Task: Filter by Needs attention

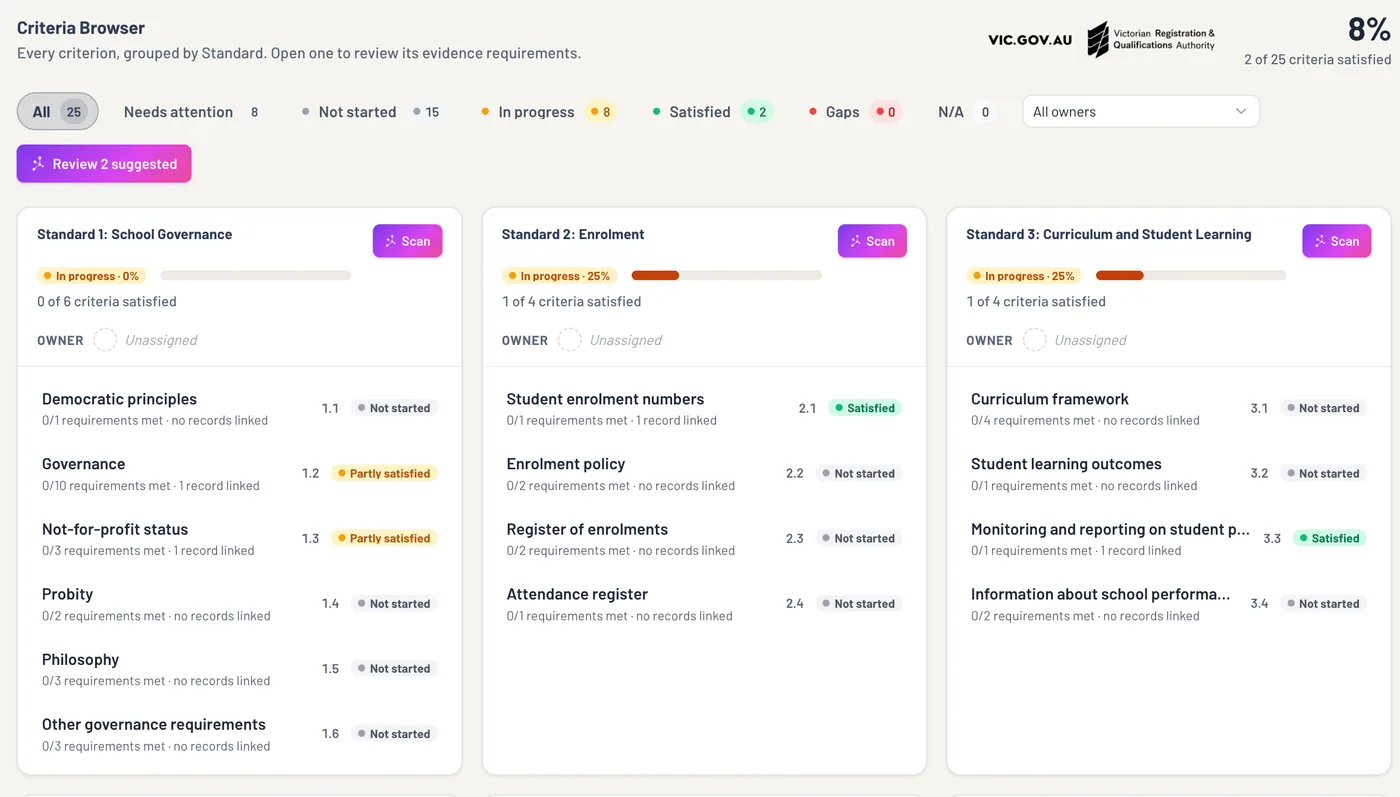Action: click(x=195, y=112)
